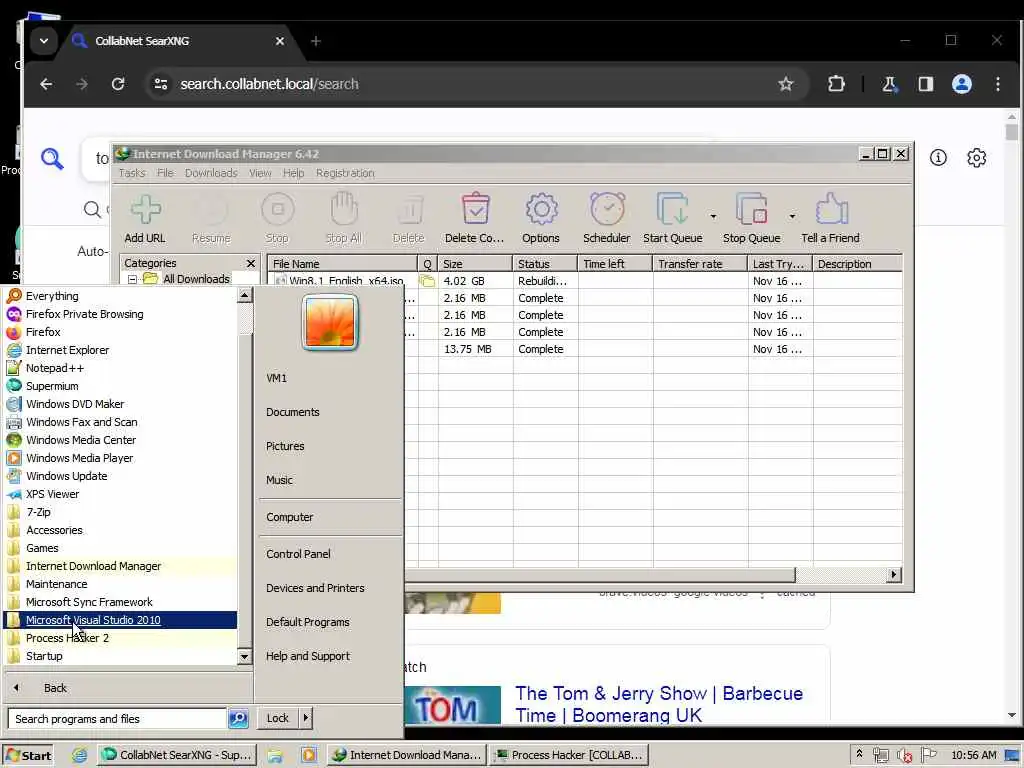This screenshot has height=768, width=1024.
Task: Click the File Name column header
Action: tap(343, 264)
